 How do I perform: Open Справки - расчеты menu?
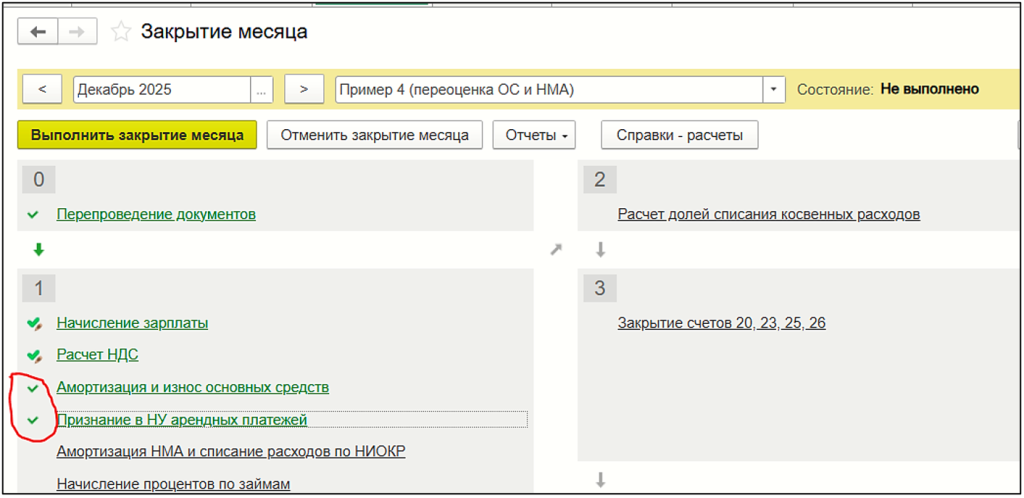[x=679, y=135]
